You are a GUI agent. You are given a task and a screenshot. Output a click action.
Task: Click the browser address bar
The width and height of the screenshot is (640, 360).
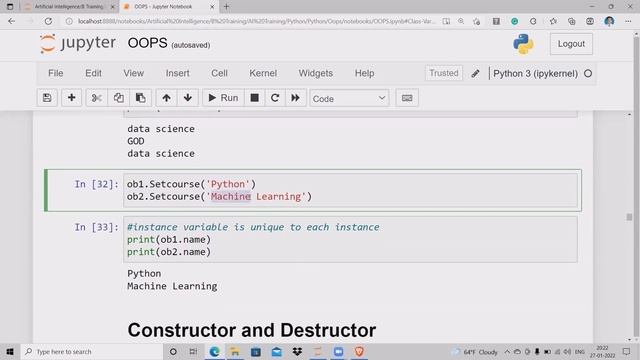(256, 21)
